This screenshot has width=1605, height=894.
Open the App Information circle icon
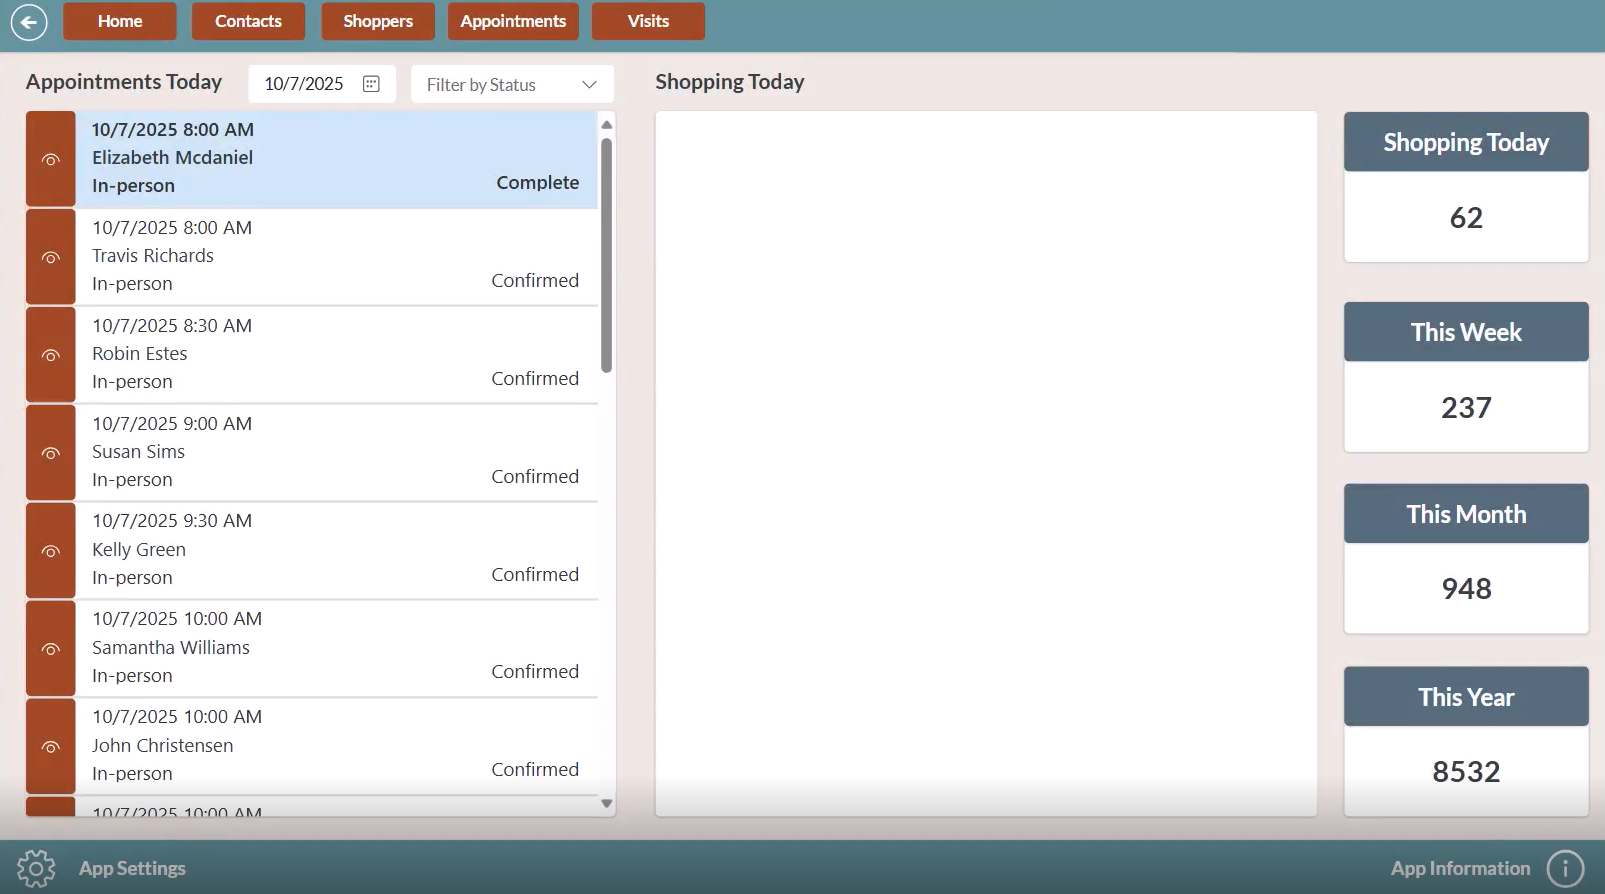[x=1565, y=868]
